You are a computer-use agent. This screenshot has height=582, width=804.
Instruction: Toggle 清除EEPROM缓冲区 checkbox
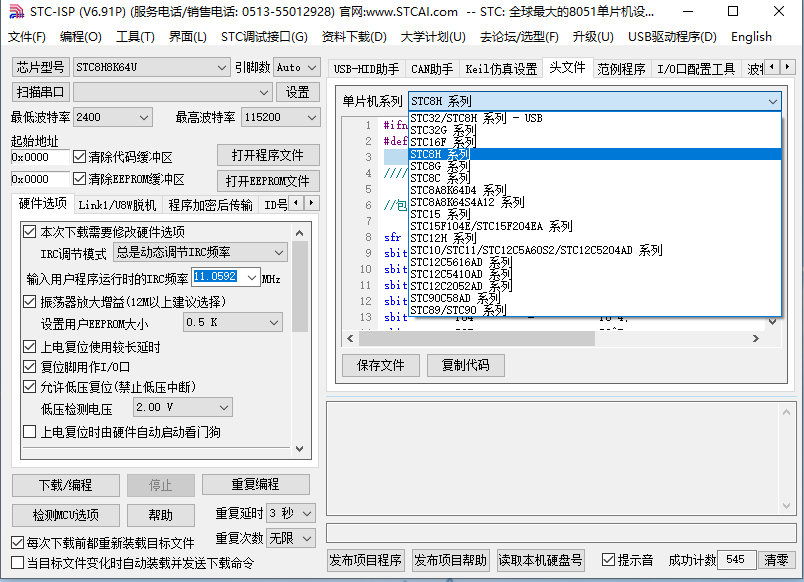[79, 178]
